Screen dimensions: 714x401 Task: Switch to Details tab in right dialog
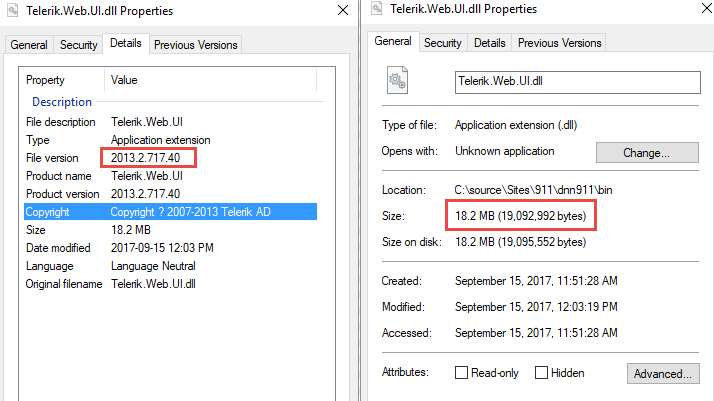pyautogui.click(x=489, y=43)
